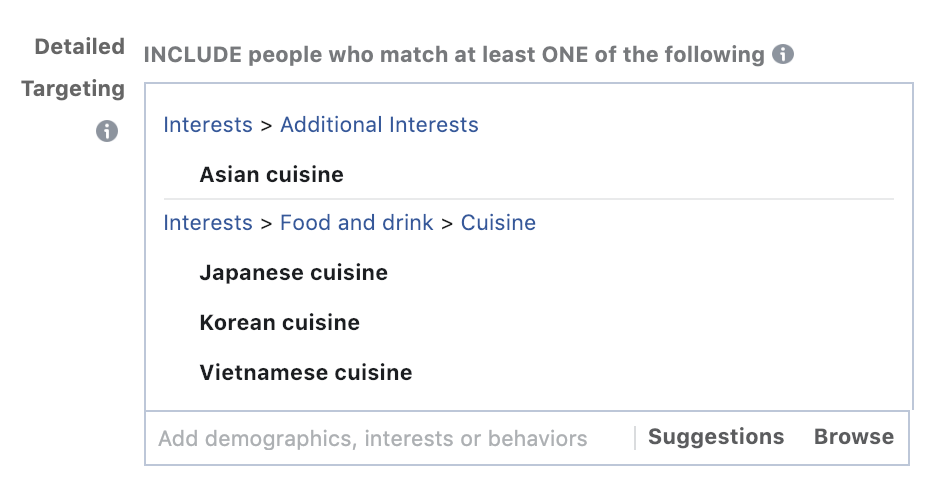940x480 pixels.
Task: Click the INCLUDE people heading text
Action: point(455,54)
